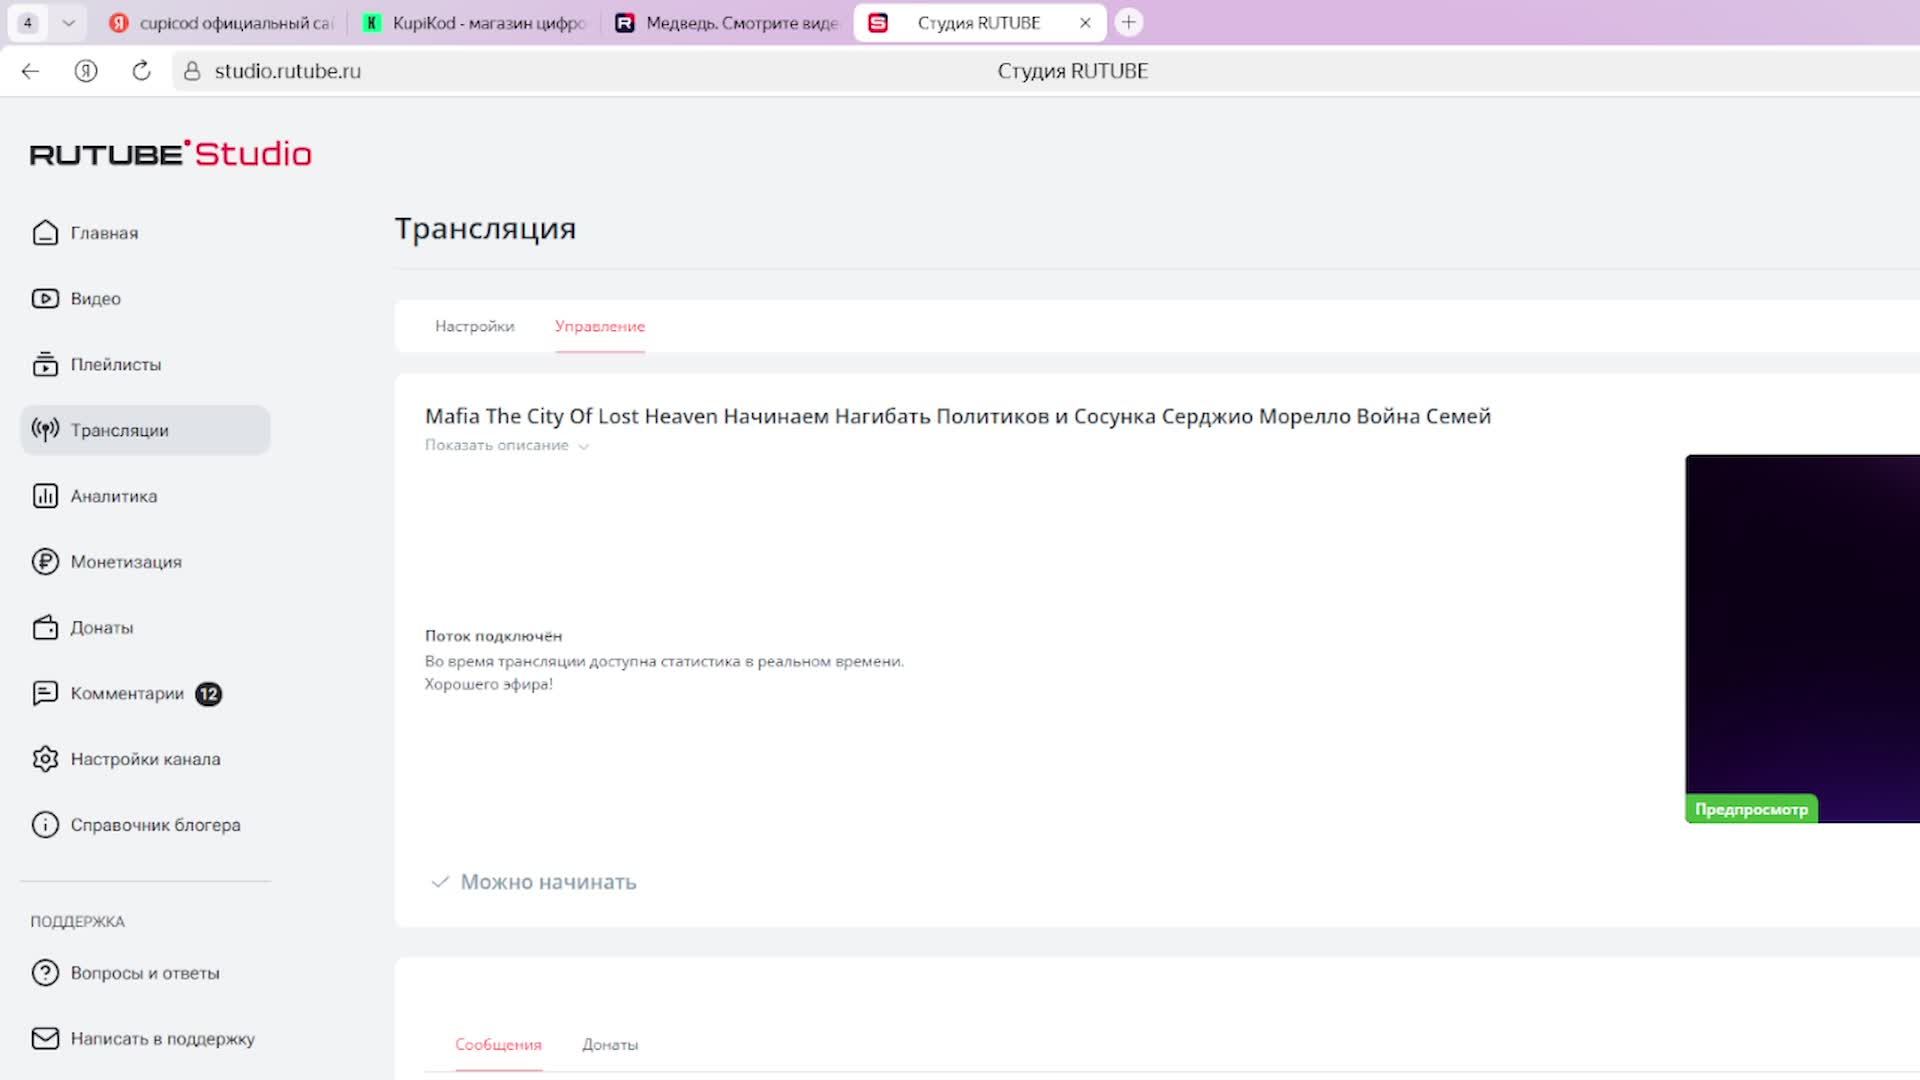Open Настройки канала gear icon

coord(45,759)
